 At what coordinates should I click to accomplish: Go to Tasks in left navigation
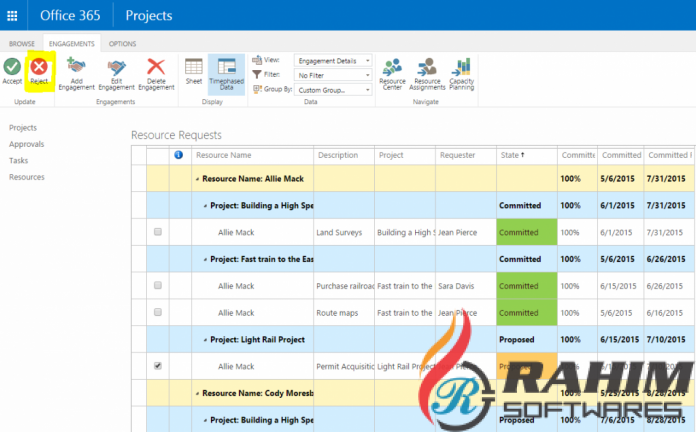point(19,161)
